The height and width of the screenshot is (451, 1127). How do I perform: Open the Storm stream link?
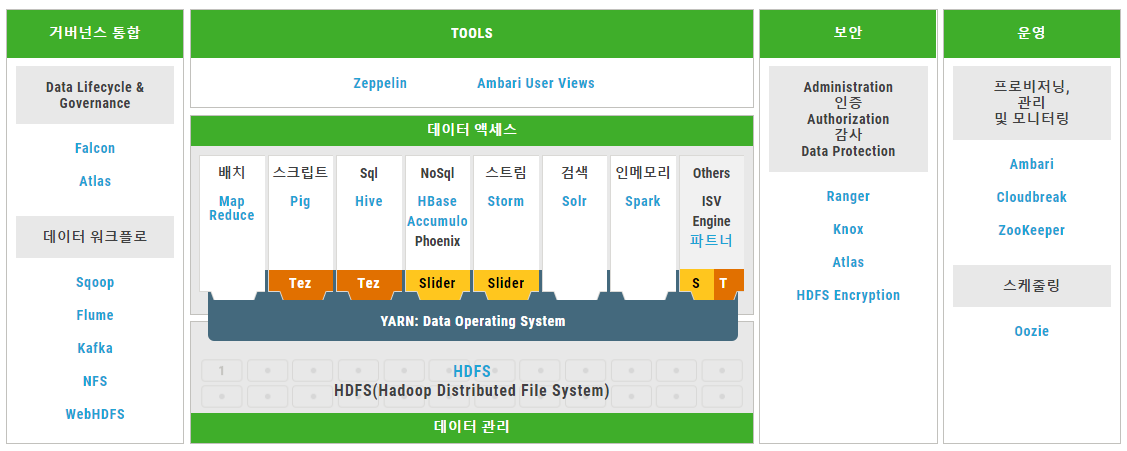click(505, 201)
